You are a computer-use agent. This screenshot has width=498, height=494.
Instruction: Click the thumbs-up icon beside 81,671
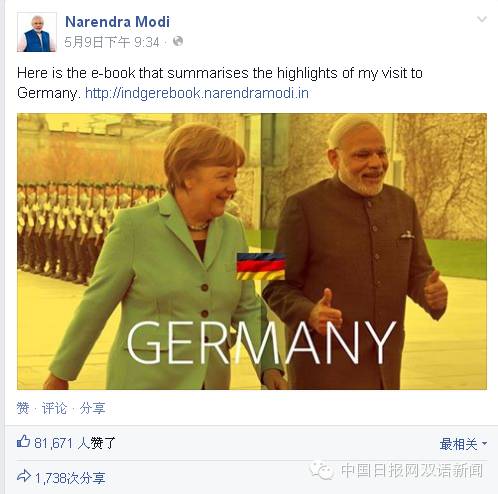point(23,442)
